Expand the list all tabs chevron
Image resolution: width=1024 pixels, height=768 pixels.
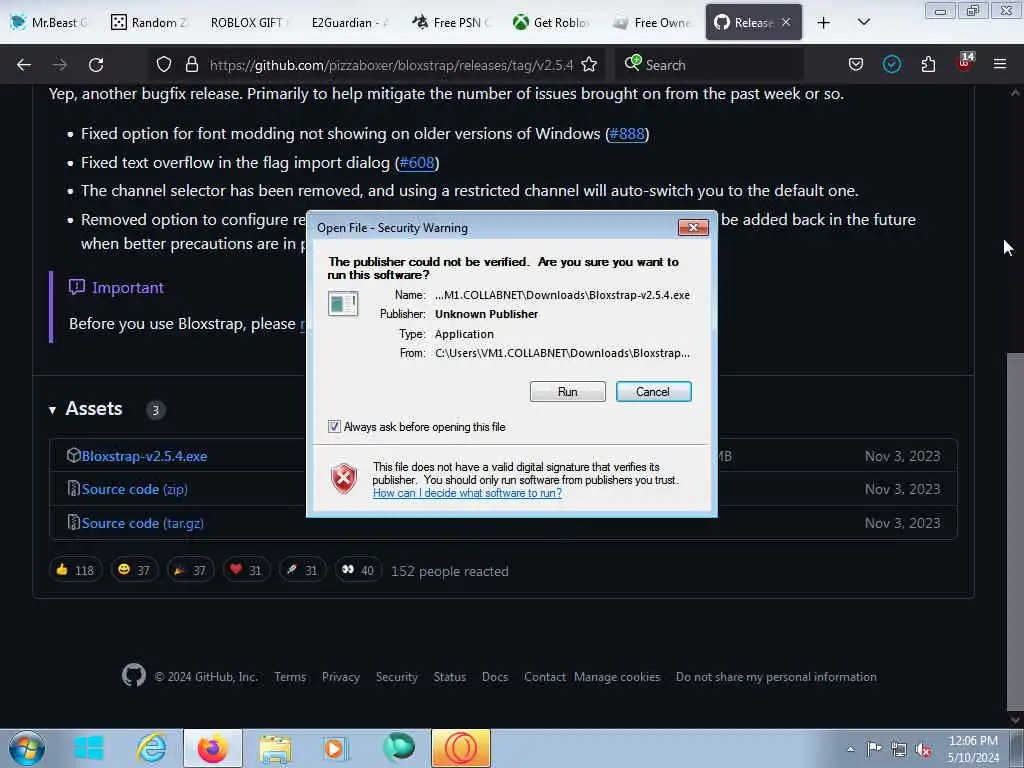pos(864,22)
